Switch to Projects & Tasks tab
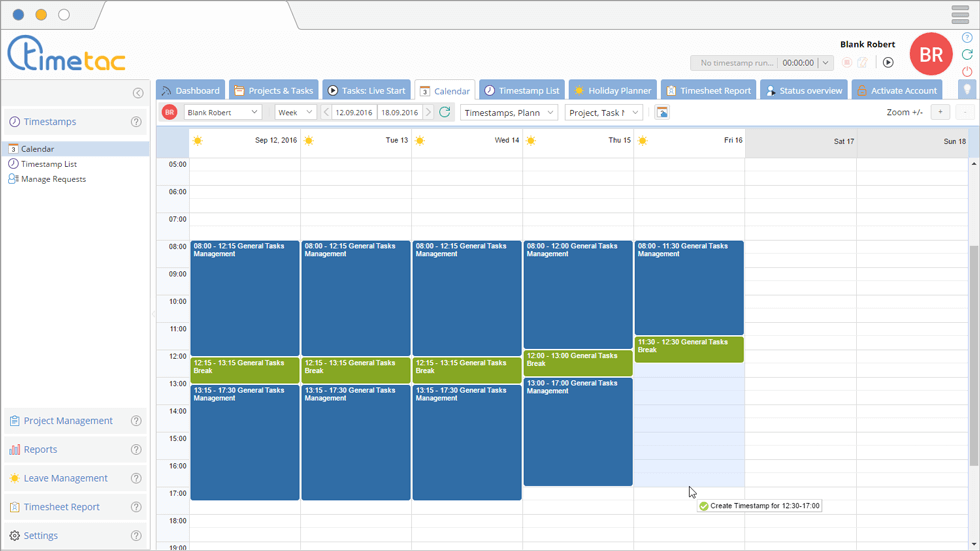The image size is (980, 551). pos(274,90)
